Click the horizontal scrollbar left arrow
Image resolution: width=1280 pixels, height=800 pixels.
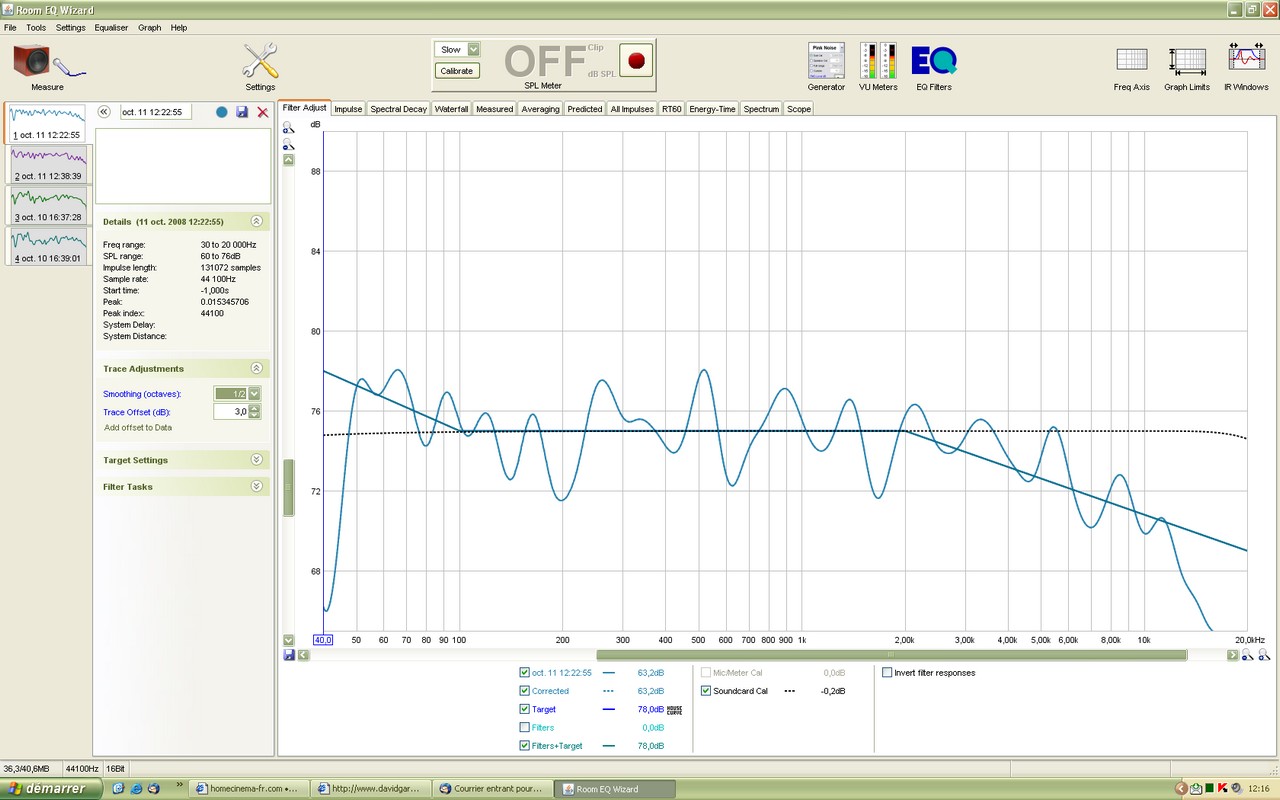pyautogui.click(x=303, y=655)
